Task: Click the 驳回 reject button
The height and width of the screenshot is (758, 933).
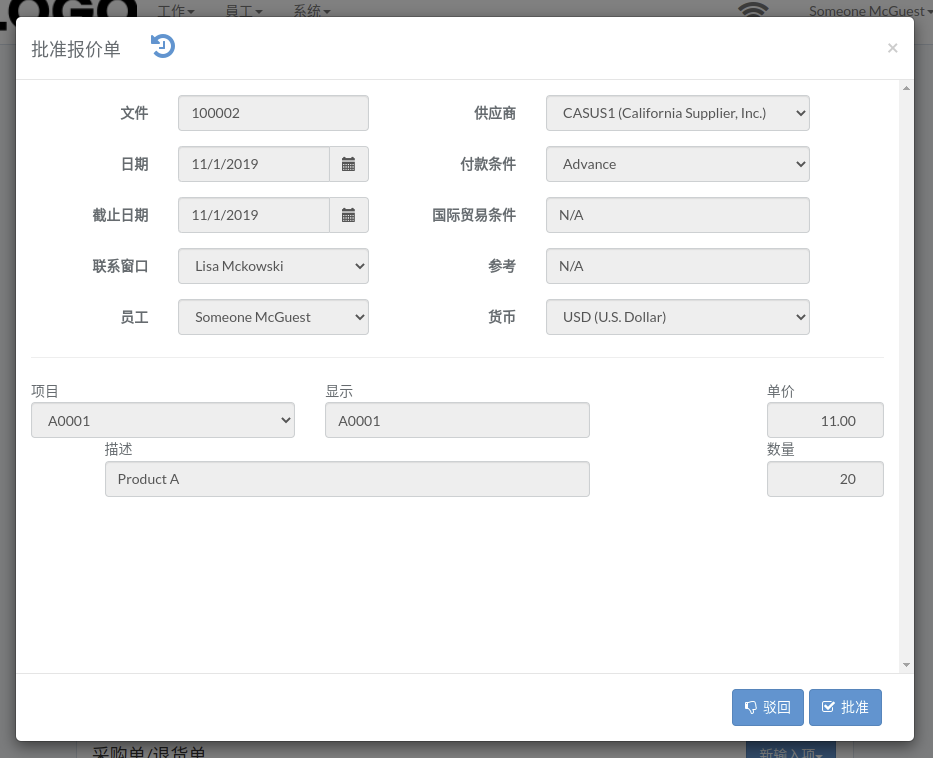Action: (768, 707)
